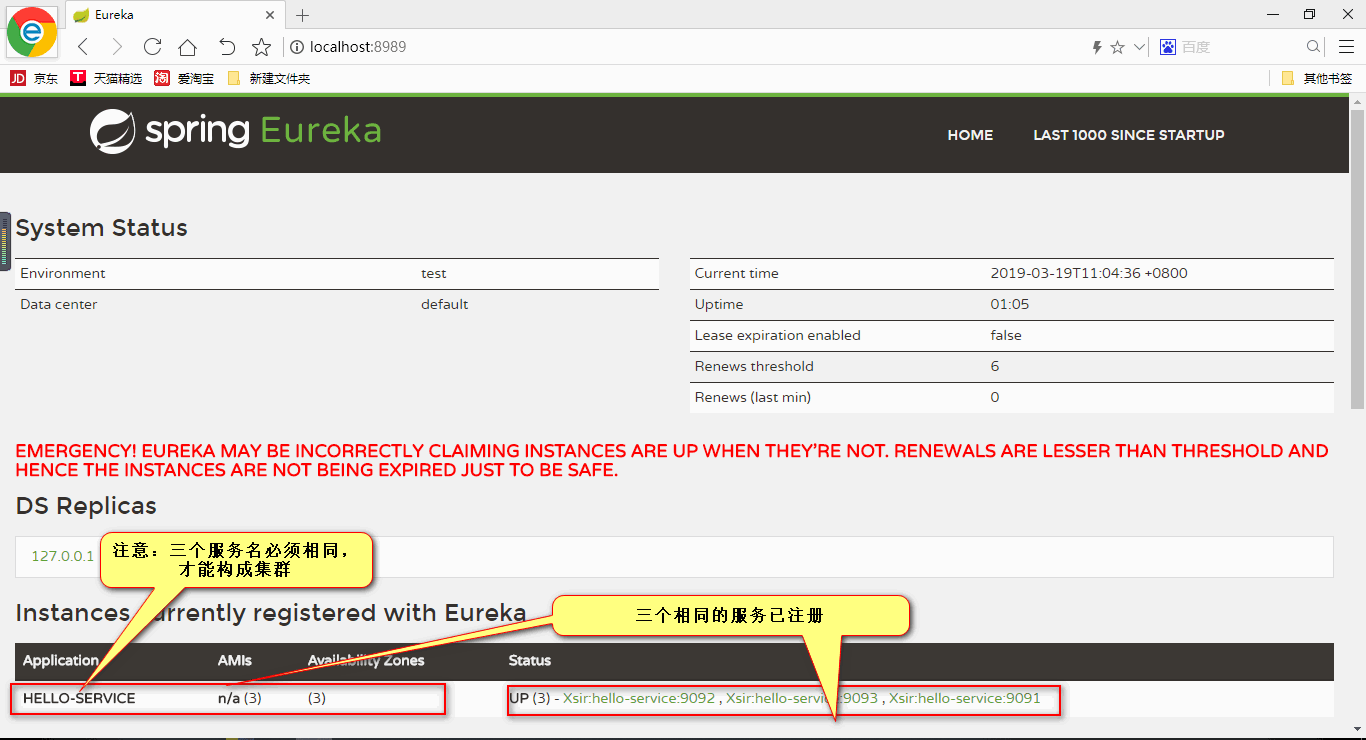
Task: Click the Data center value 'default'
Action: 444,304
